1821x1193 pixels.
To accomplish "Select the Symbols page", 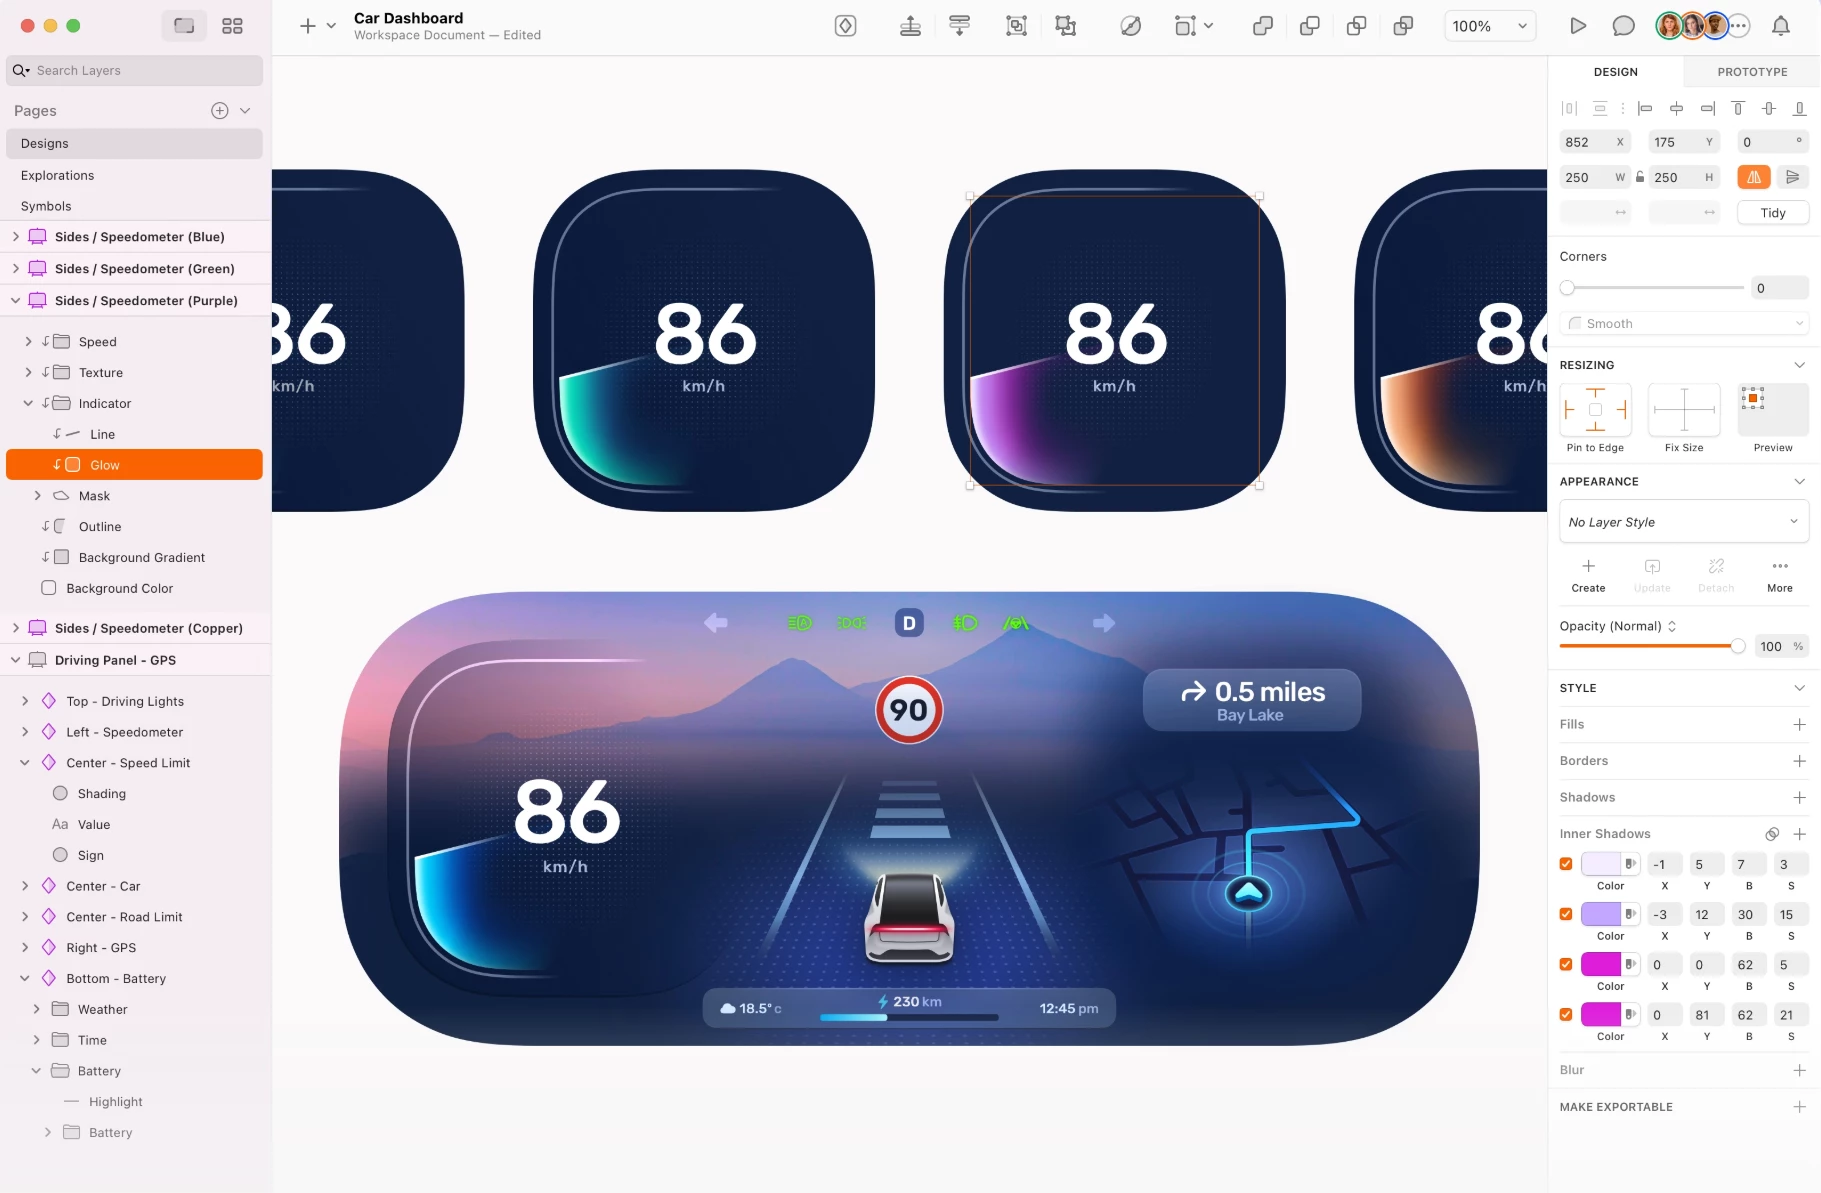I will (x=134, y=206).
